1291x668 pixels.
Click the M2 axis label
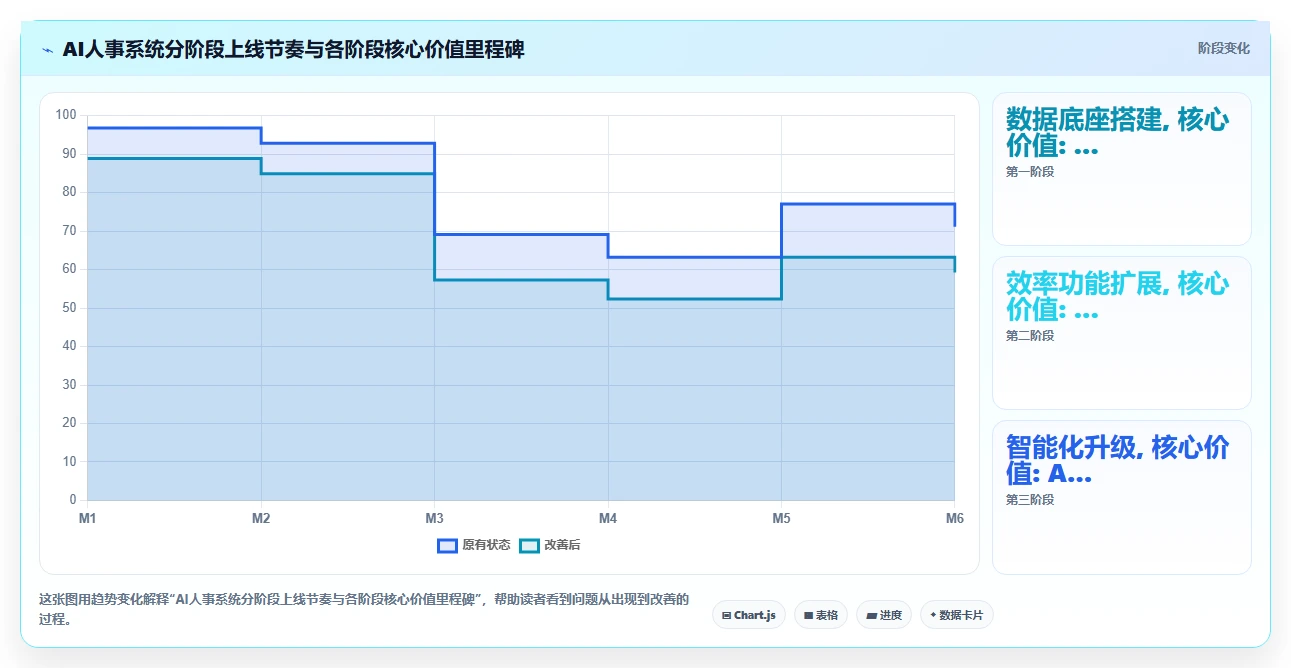(261, 518)
